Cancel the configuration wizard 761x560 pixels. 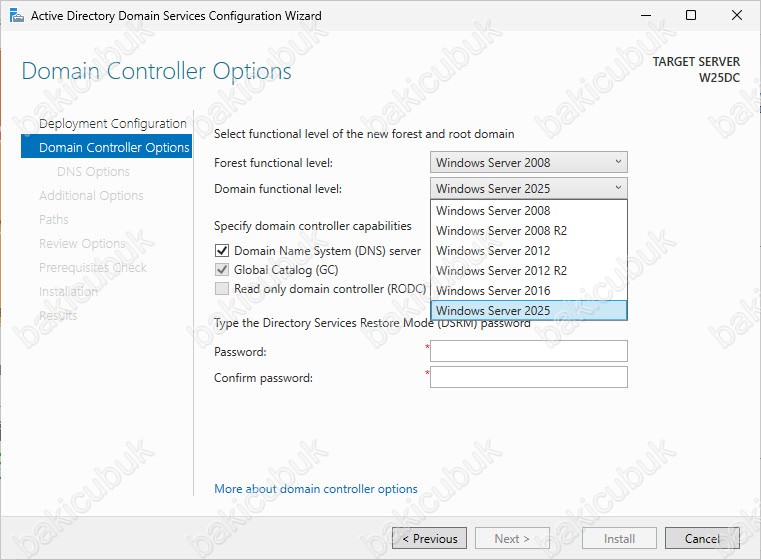click(x=702, y=538)
